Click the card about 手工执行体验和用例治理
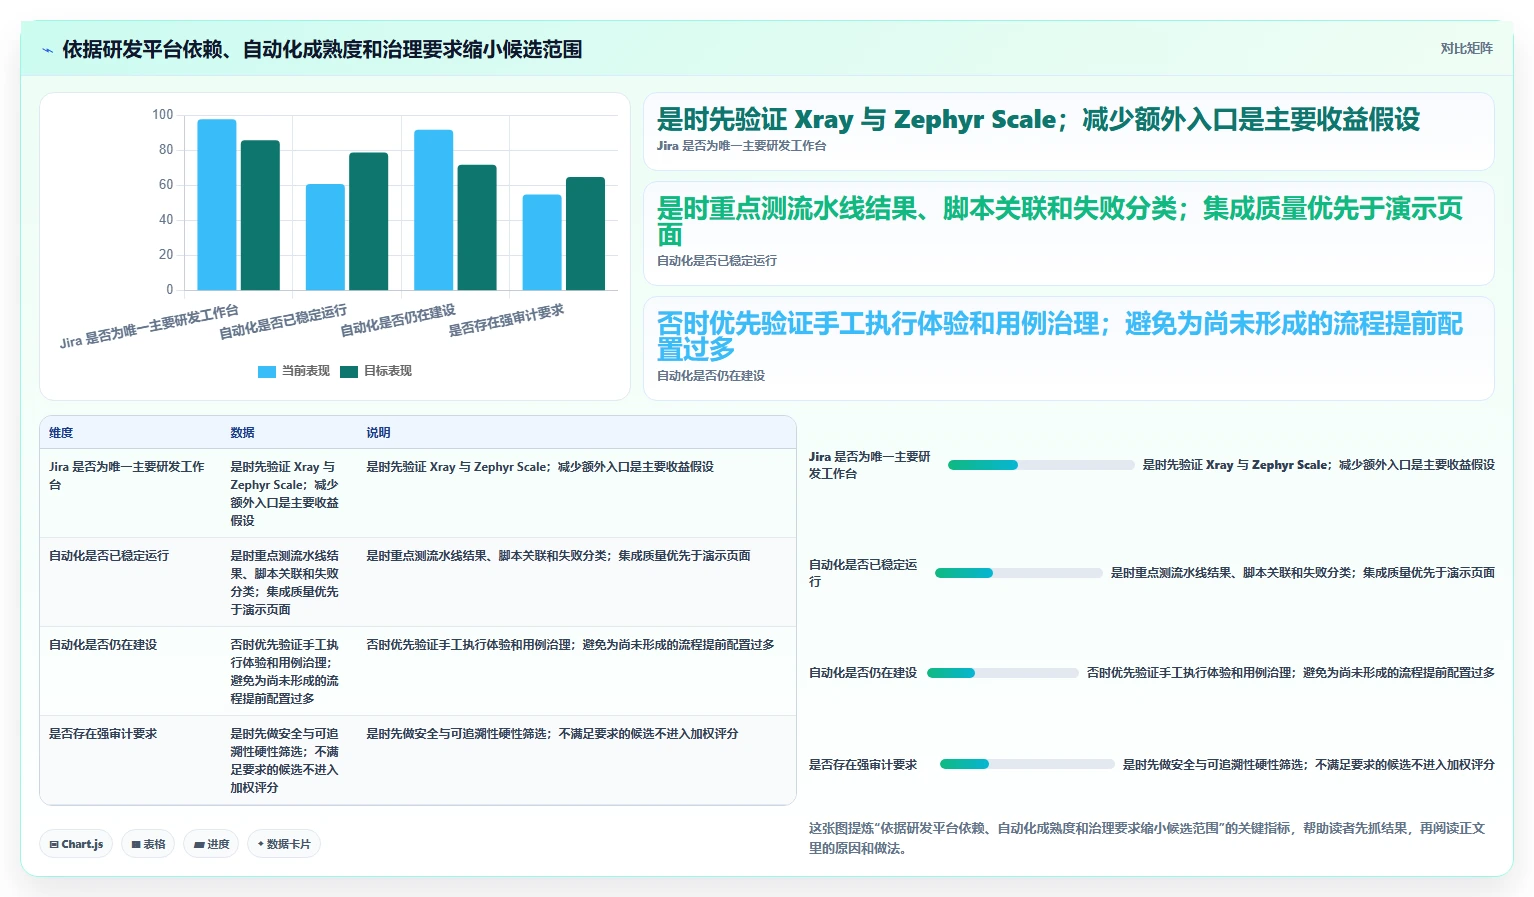The height and width of the screenshot is (897, 1534). [1068, 348]
